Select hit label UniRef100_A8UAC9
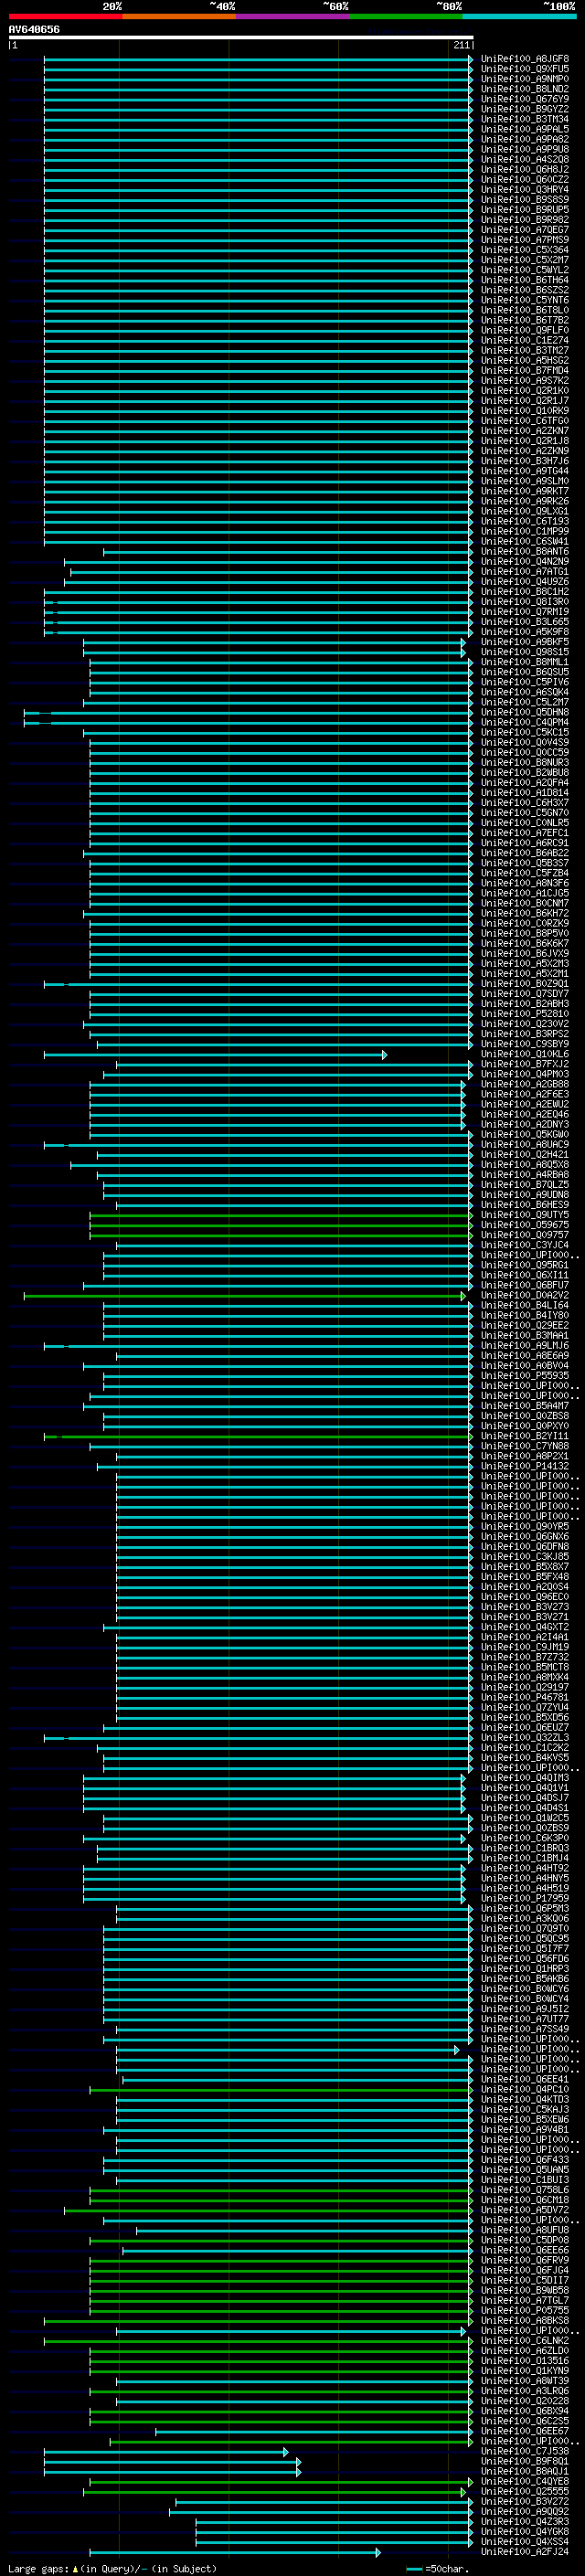Screen dimensions: 585x2576 tap(524, 1145)
